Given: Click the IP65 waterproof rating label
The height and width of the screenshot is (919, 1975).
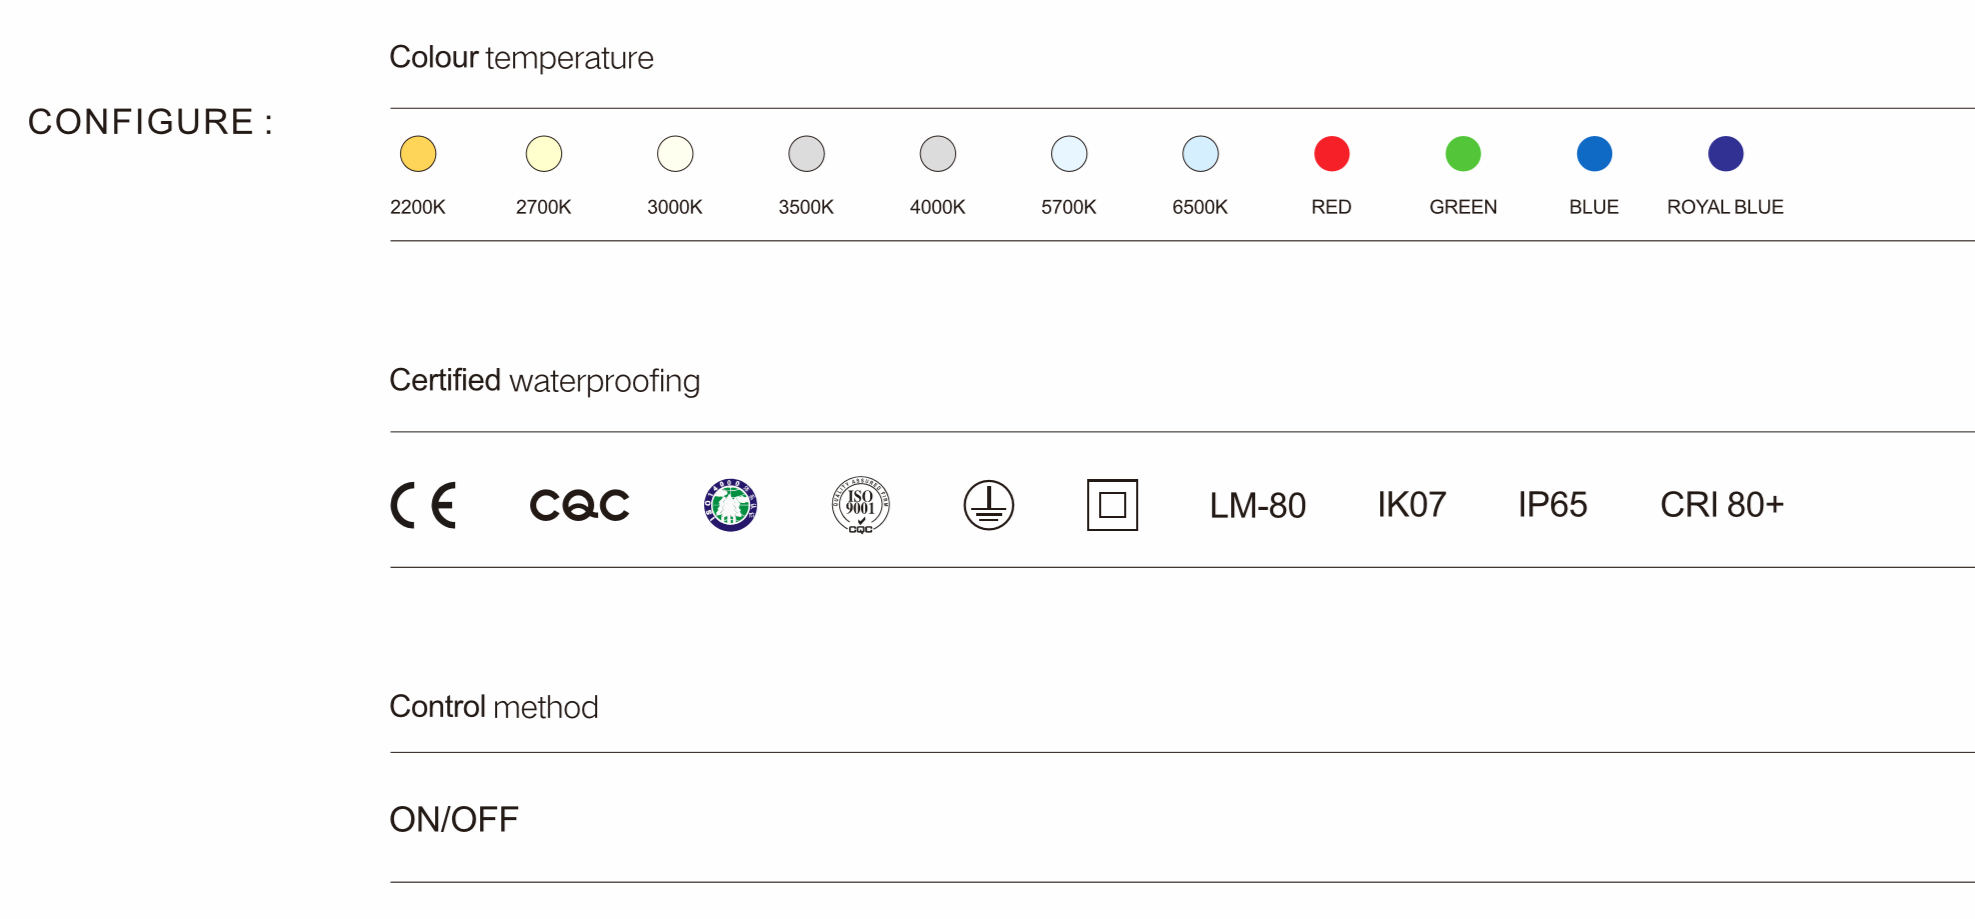Looking at the screenshot, I should pos(1552,505).
